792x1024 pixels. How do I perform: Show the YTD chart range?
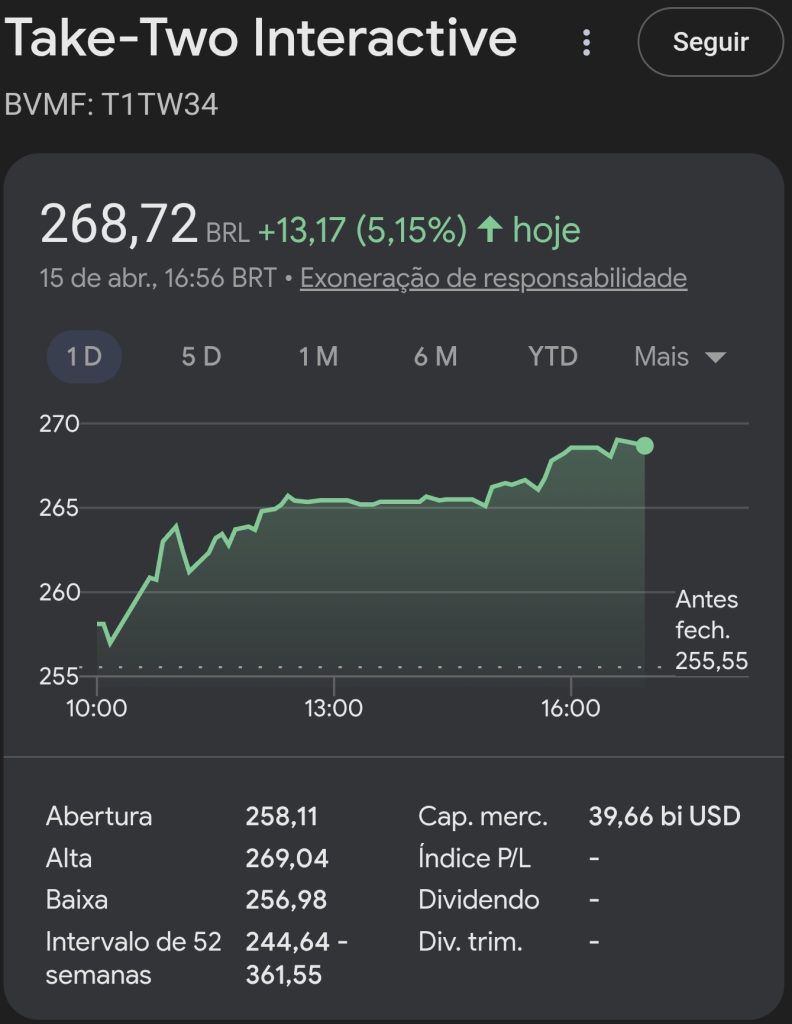(552, 357)
